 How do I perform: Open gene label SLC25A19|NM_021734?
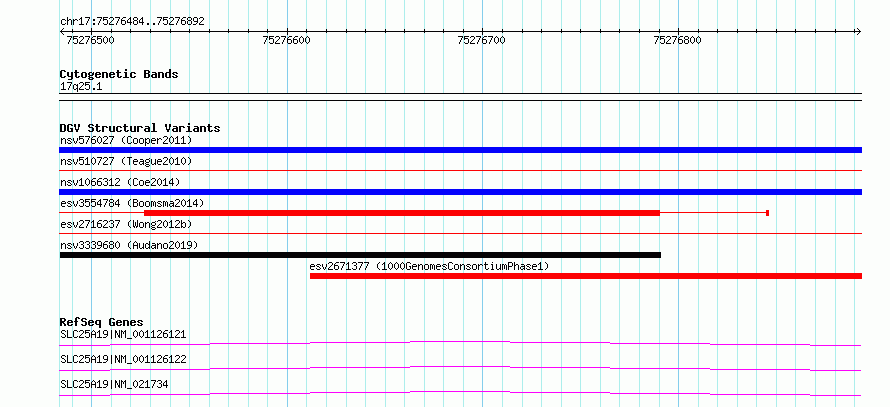pos(114,385)
